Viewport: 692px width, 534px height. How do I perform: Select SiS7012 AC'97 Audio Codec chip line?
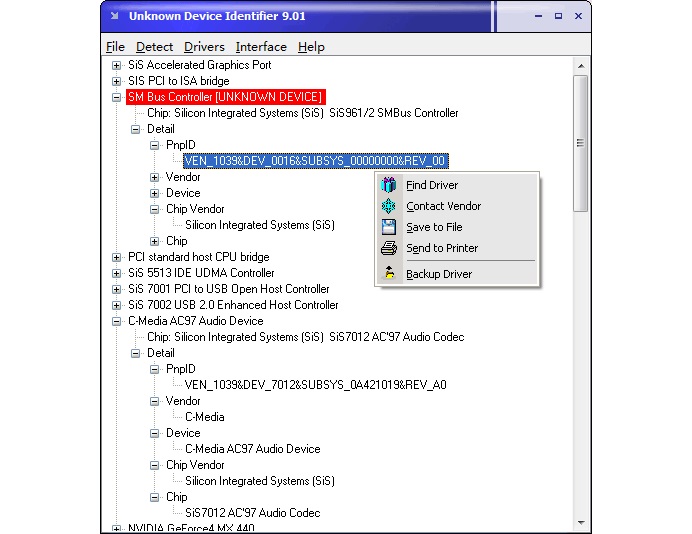[x=305, y=337]
